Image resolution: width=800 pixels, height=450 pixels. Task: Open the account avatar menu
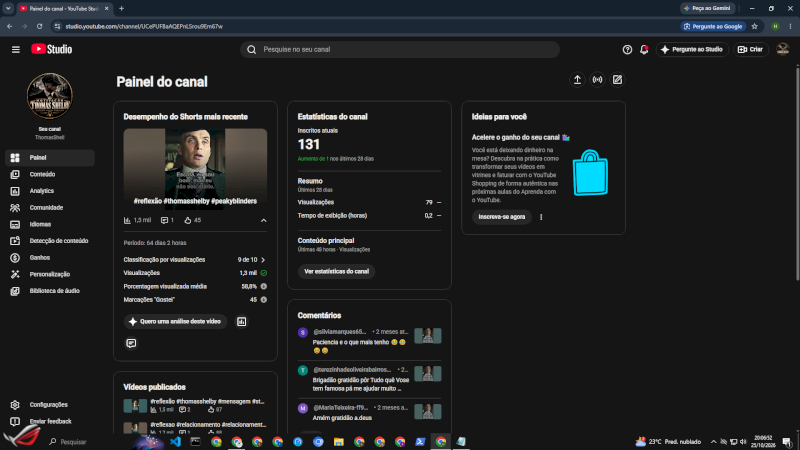tap(783, 49)
